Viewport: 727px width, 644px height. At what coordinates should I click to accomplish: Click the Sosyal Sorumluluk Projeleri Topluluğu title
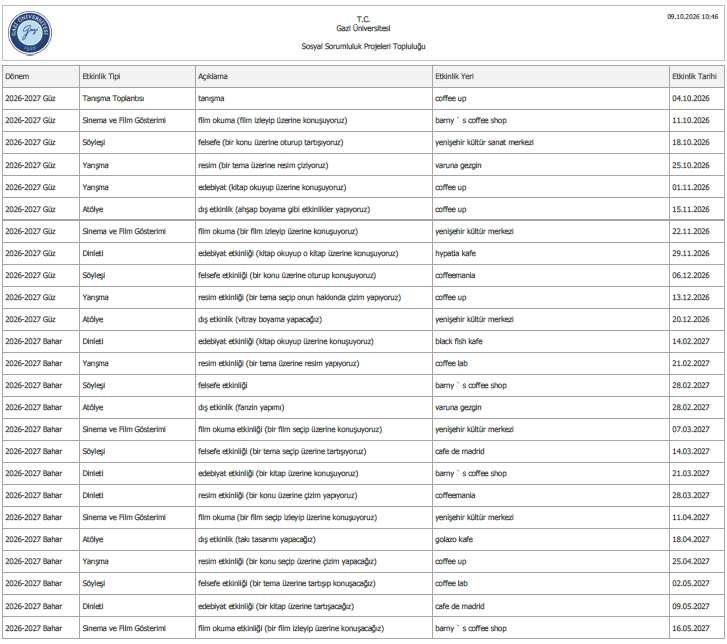[363, 46]
